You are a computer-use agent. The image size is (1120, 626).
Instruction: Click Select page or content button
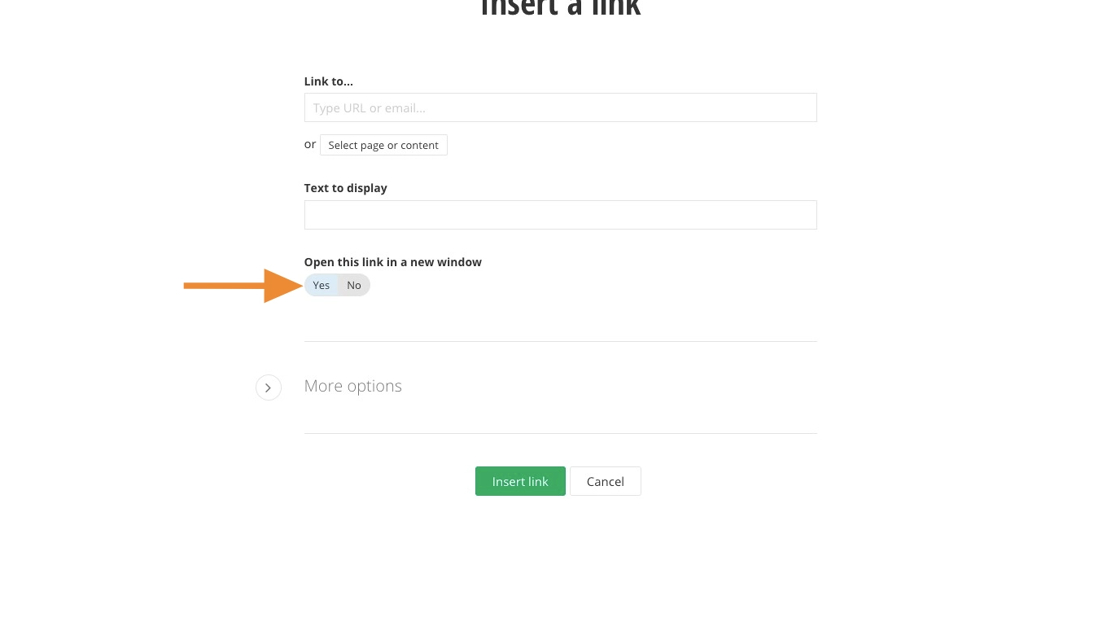pyautogui.click(x=383, y=145)
